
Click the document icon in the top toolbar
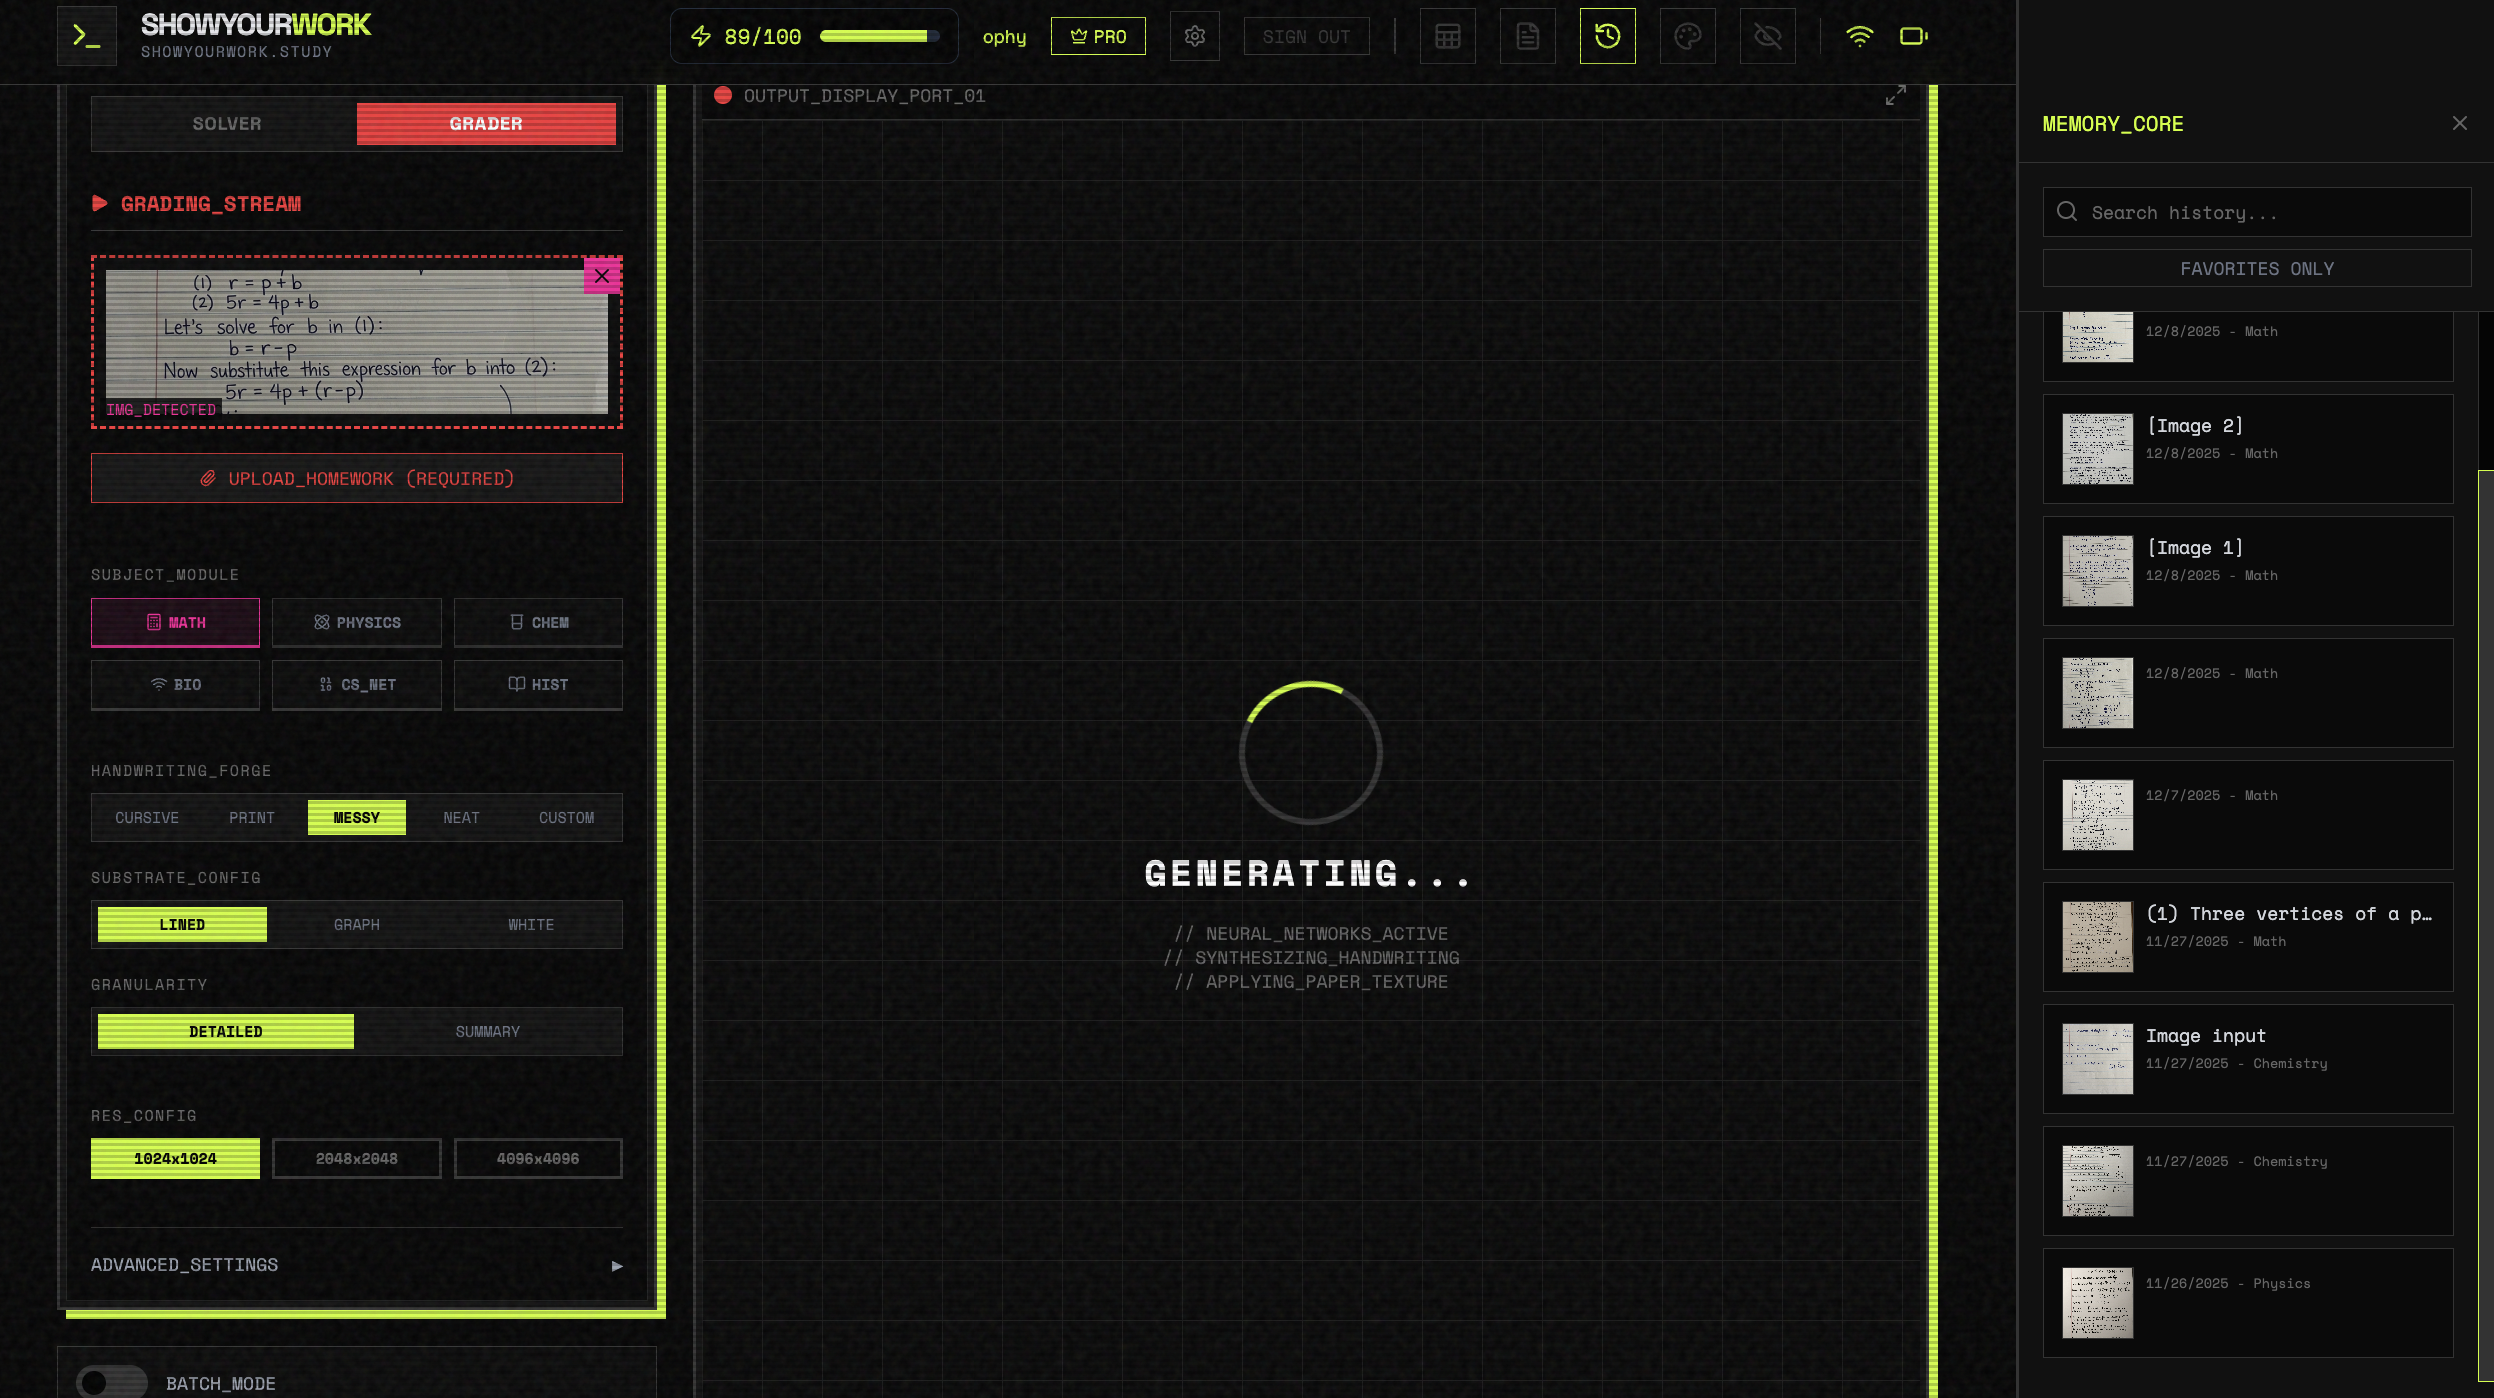[x=1527, y=35]
